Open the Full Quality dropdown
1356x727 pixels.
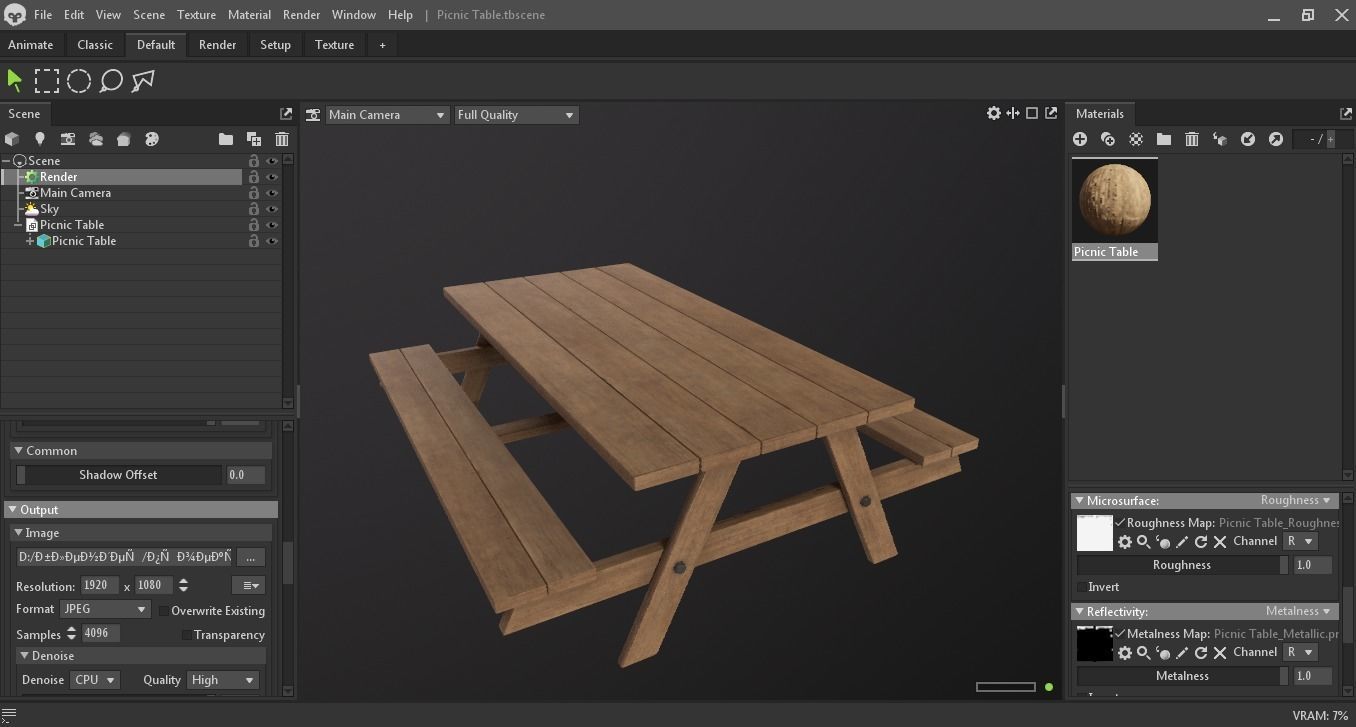coord(516,115)
